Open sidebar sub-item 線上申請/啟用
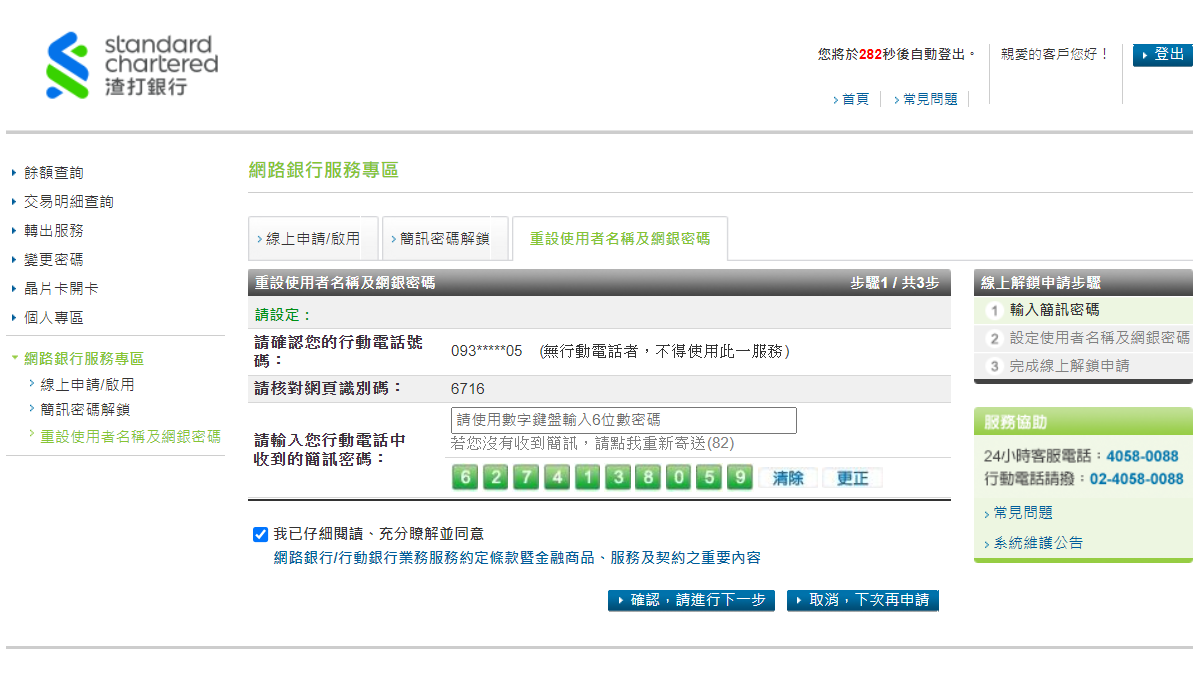The width and height of the screenshot is (1202, 673). tap(87, 385)
